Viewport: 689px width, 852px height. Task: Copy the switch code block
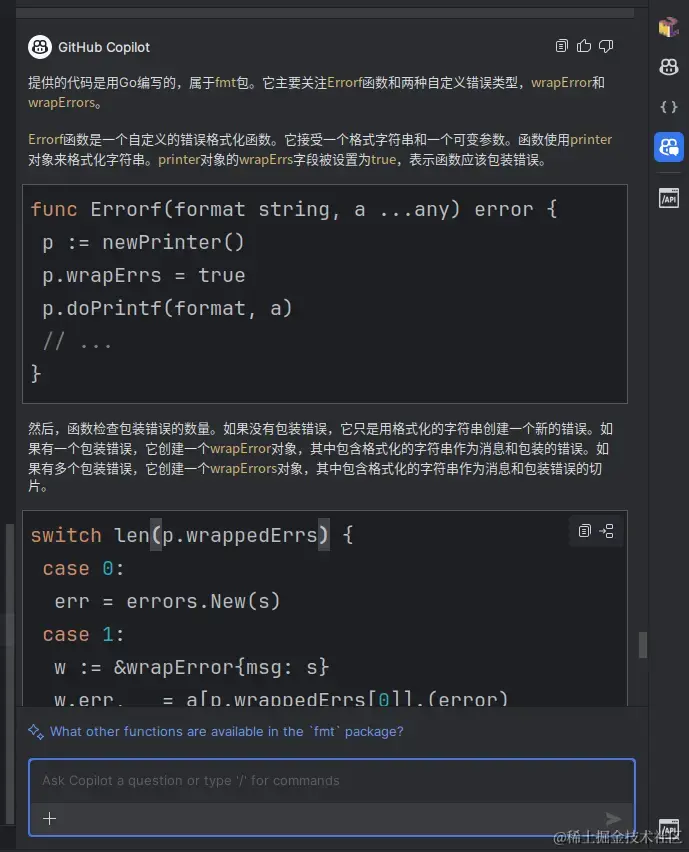point(585,531)
